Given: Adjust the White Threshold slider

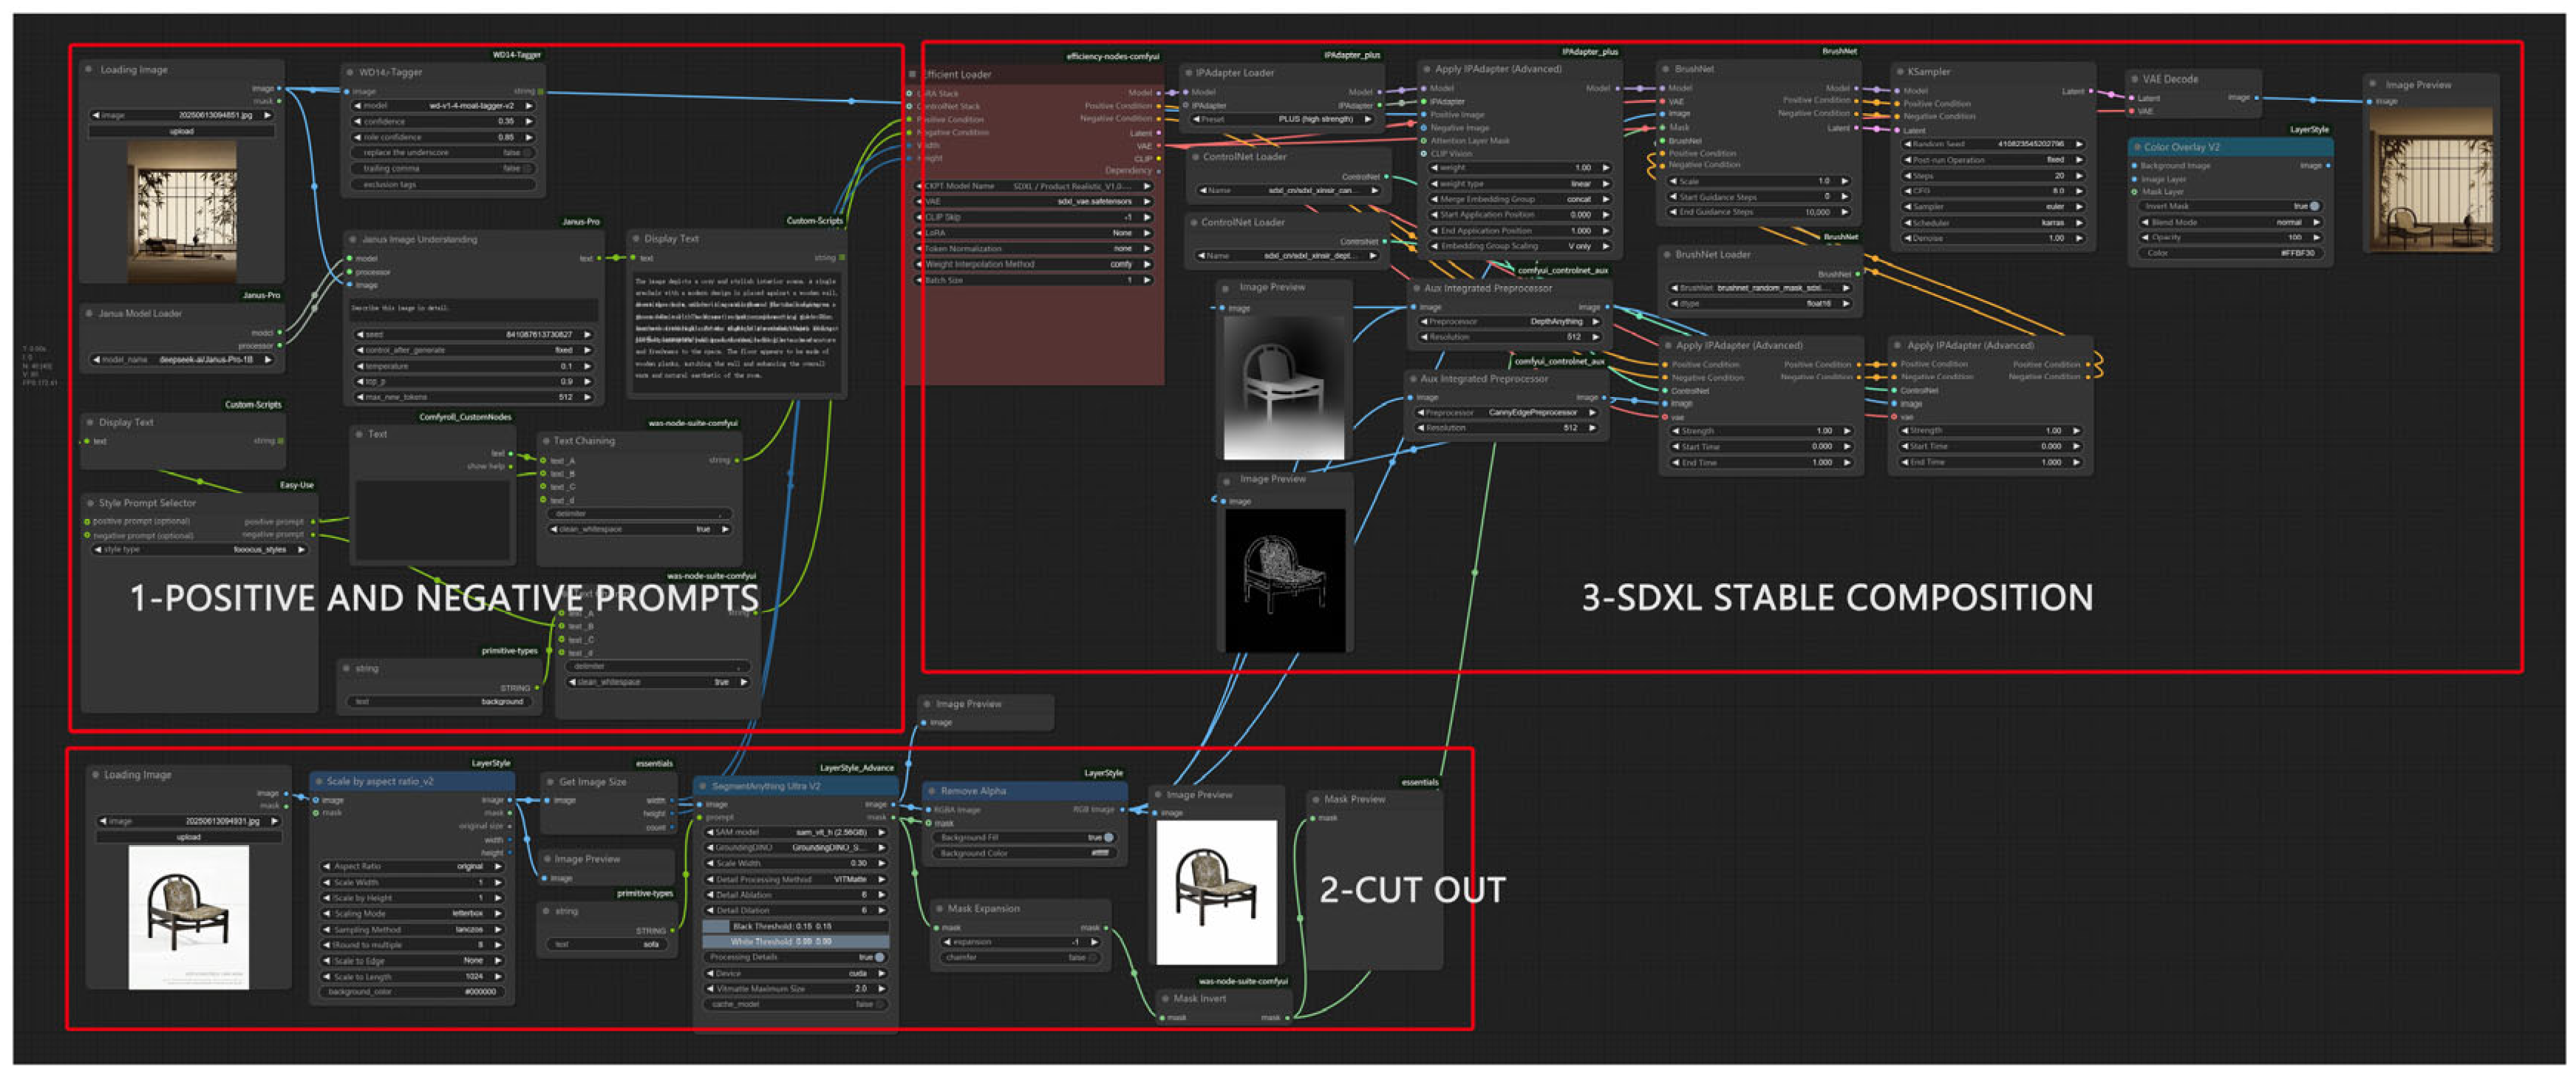Looking at the screenshot, I should 796,941.
